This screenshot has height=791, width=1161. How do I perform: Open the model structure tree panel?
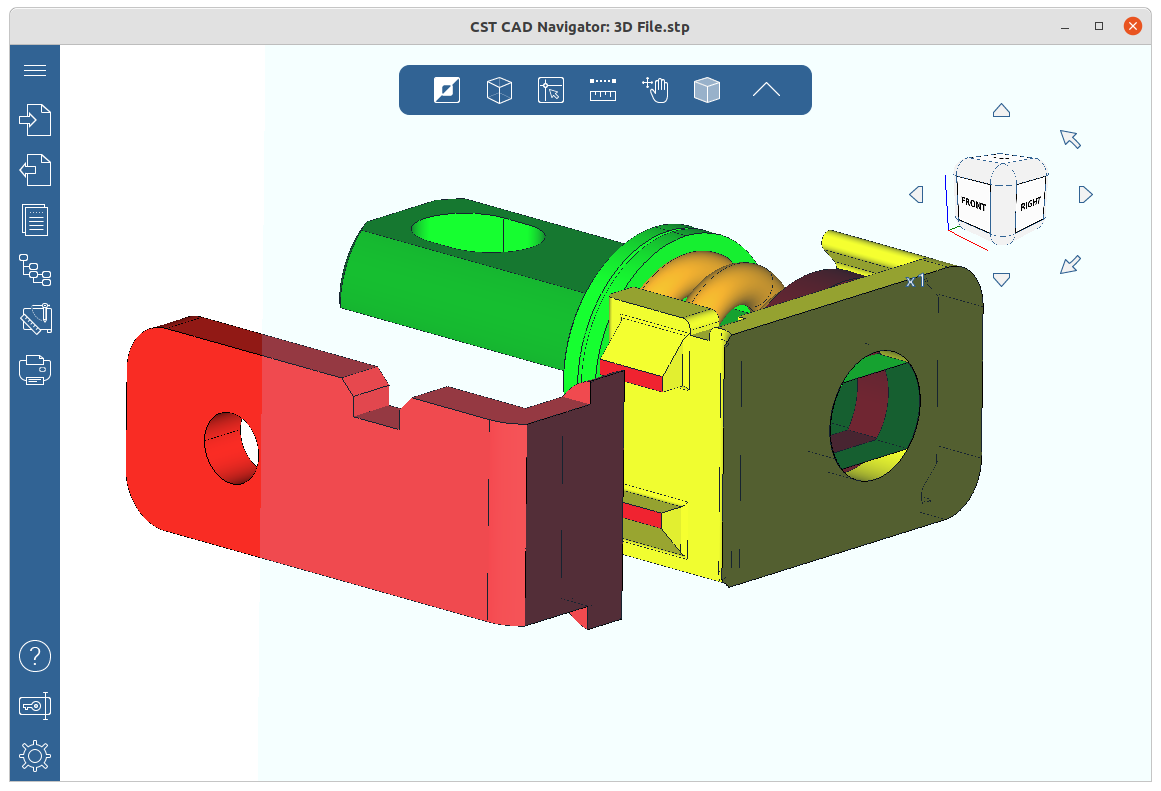tap(35, 270)
